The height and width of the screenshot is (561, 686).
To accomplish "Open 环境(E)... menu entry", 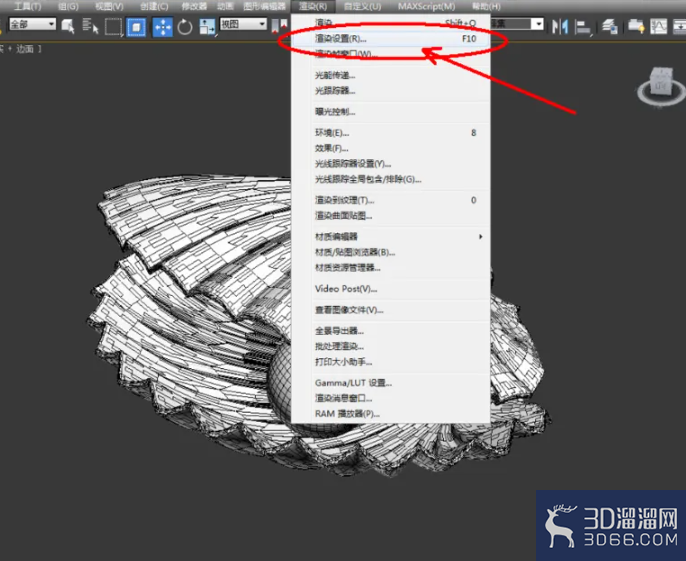I will (x=391, y=133).
